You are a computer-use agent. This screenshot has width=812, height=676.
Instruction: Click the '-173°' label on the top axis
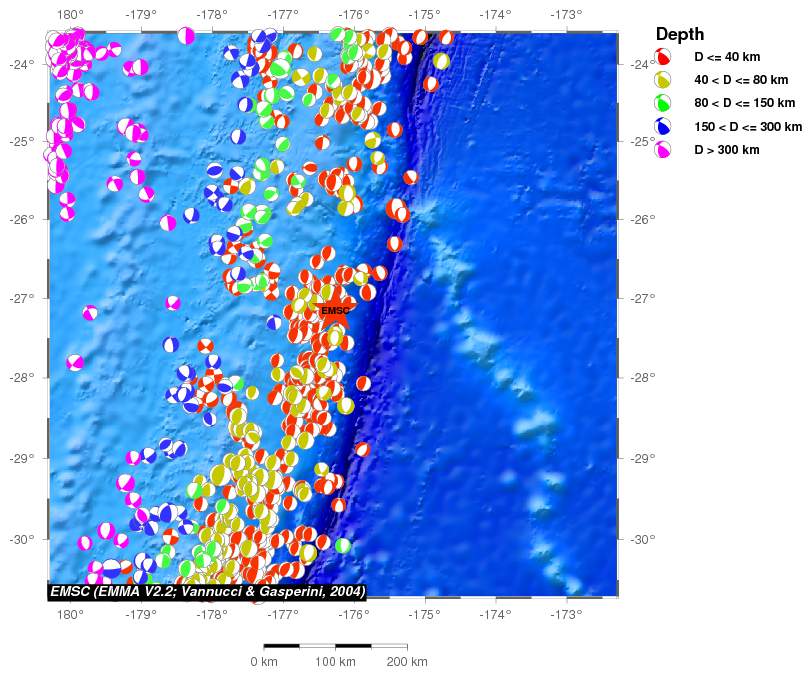click(567, 15)
